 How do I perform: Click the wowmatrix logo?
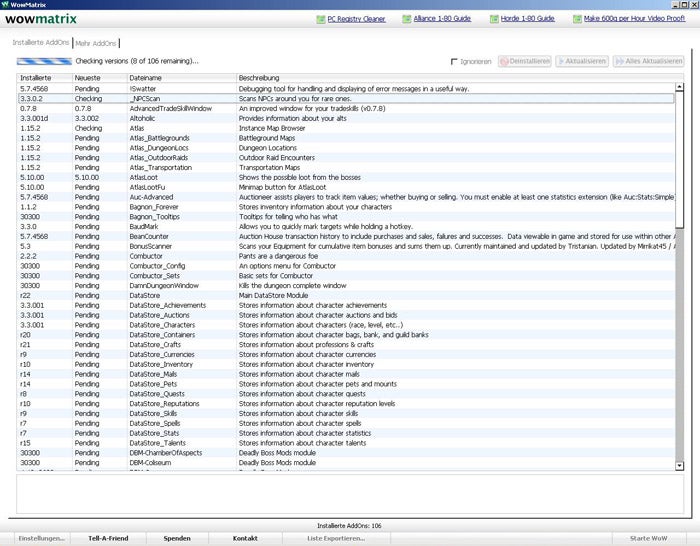[x=41, y=19]
